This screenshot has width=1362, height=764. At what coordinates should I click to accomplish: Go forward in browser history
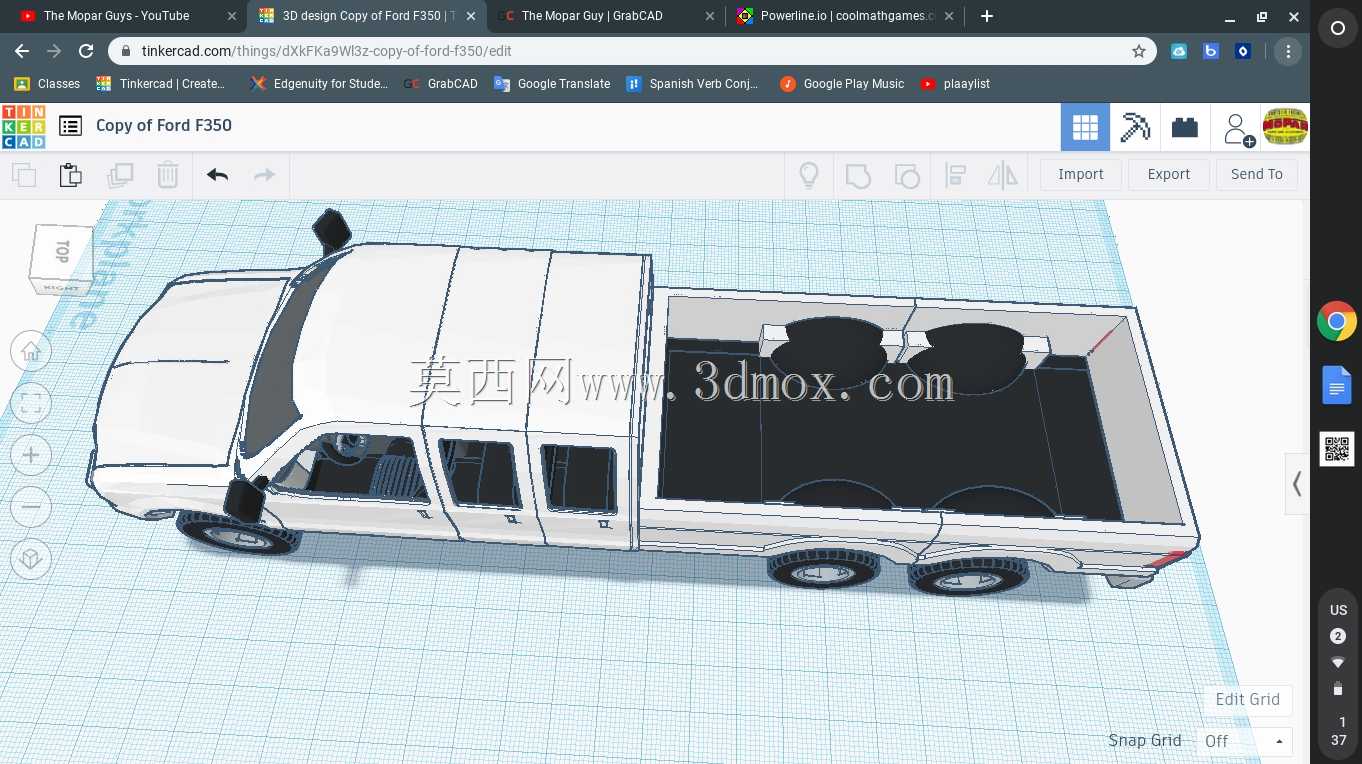coord(54,51)
